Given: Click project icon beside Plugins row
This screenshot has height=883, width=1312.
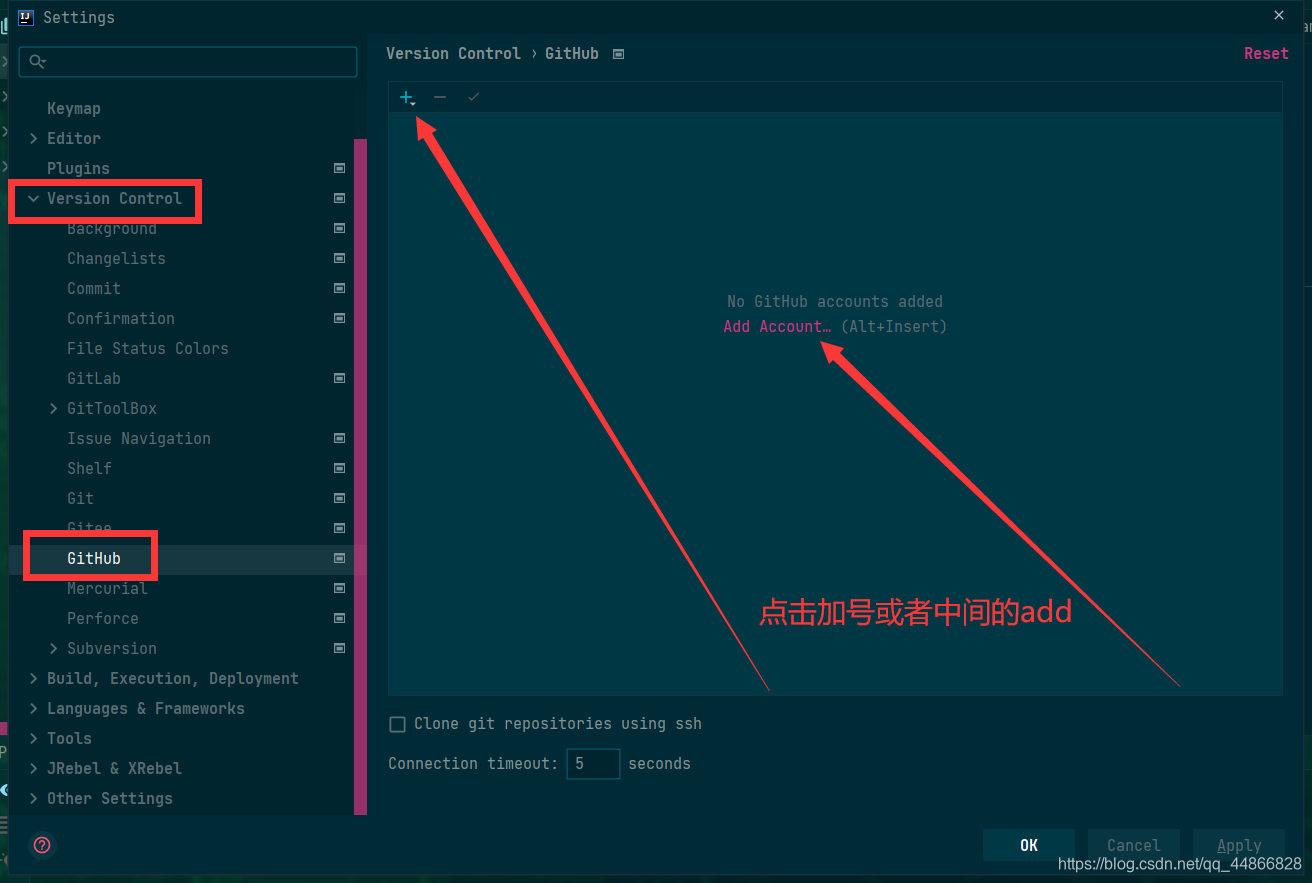Looking at the screenshot, I should tap(339, 168).
